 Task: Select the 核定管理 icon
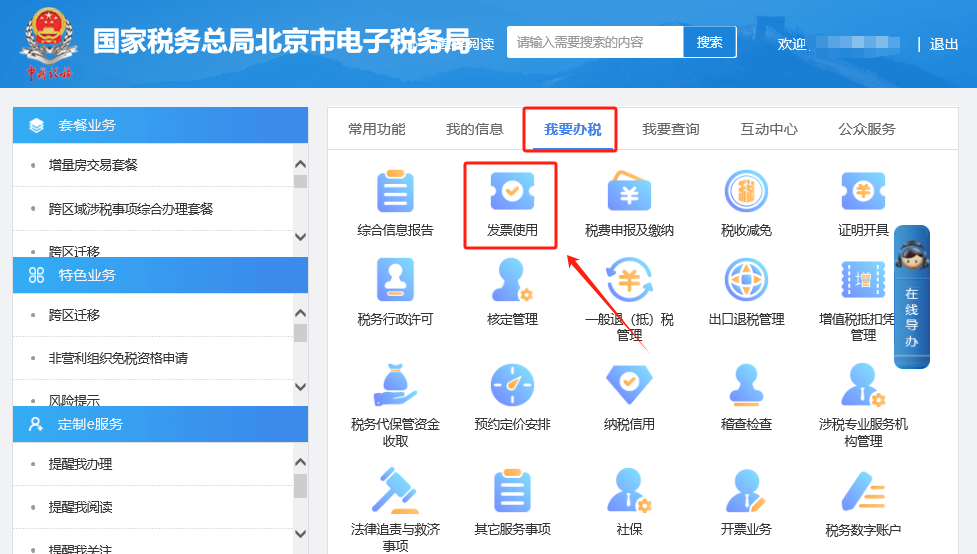pos(512,280)
